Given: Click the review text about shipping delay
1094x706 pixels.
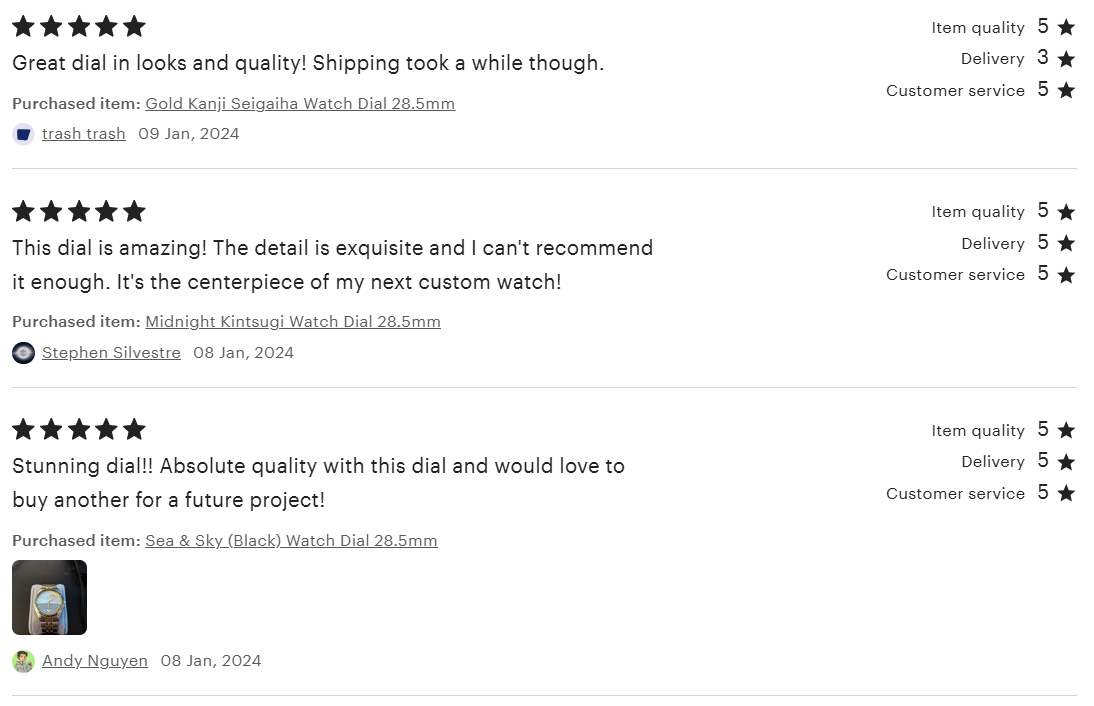Looking at the screenshot, I should click(308, 63).
